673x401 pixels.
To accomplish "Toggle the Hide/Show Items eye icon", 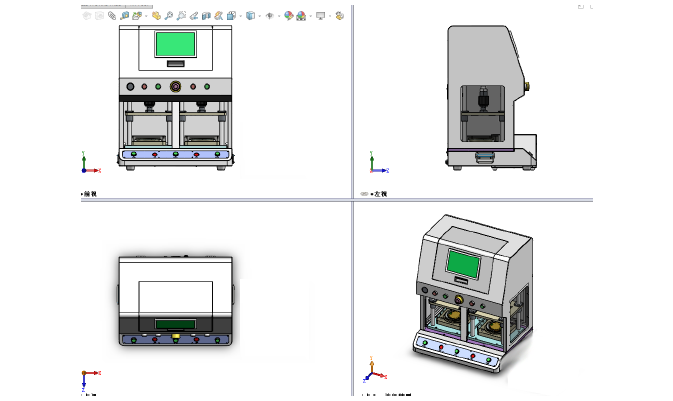I will click(x=270, y=16).
